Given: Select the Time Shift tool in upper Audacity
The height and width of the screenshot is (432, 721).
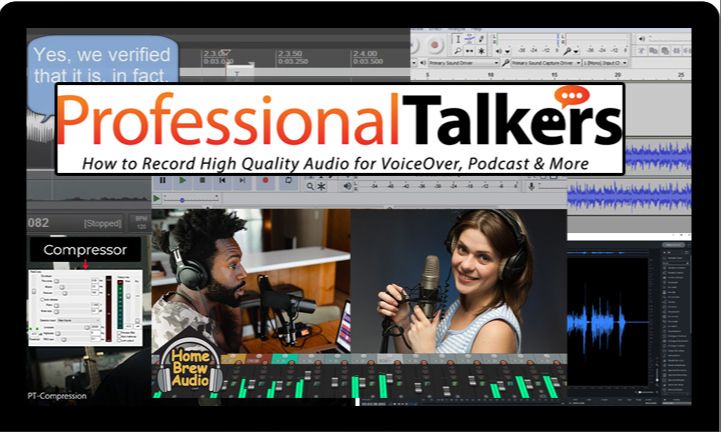Looking at the screenshot, I should (x=469, y=51).
